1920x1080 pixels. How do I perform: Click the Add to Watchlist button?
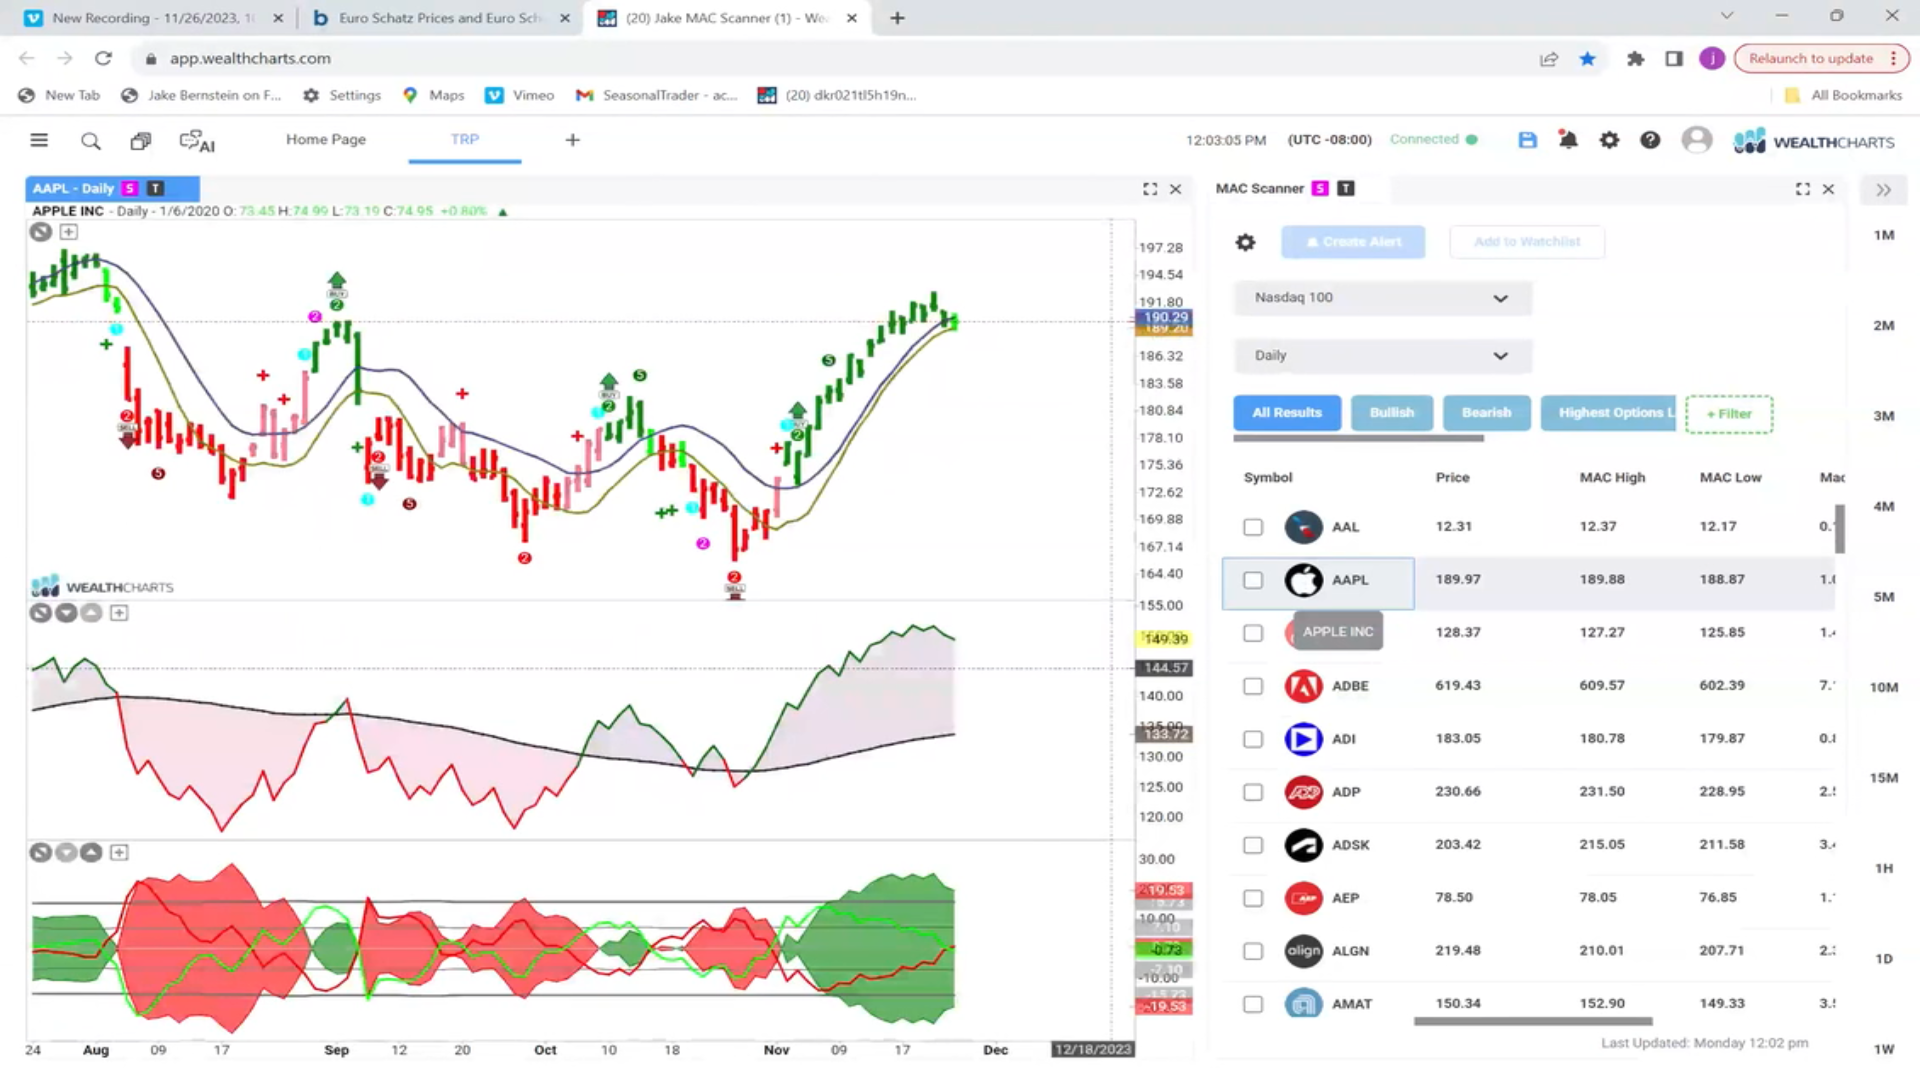pos(1527,242)
